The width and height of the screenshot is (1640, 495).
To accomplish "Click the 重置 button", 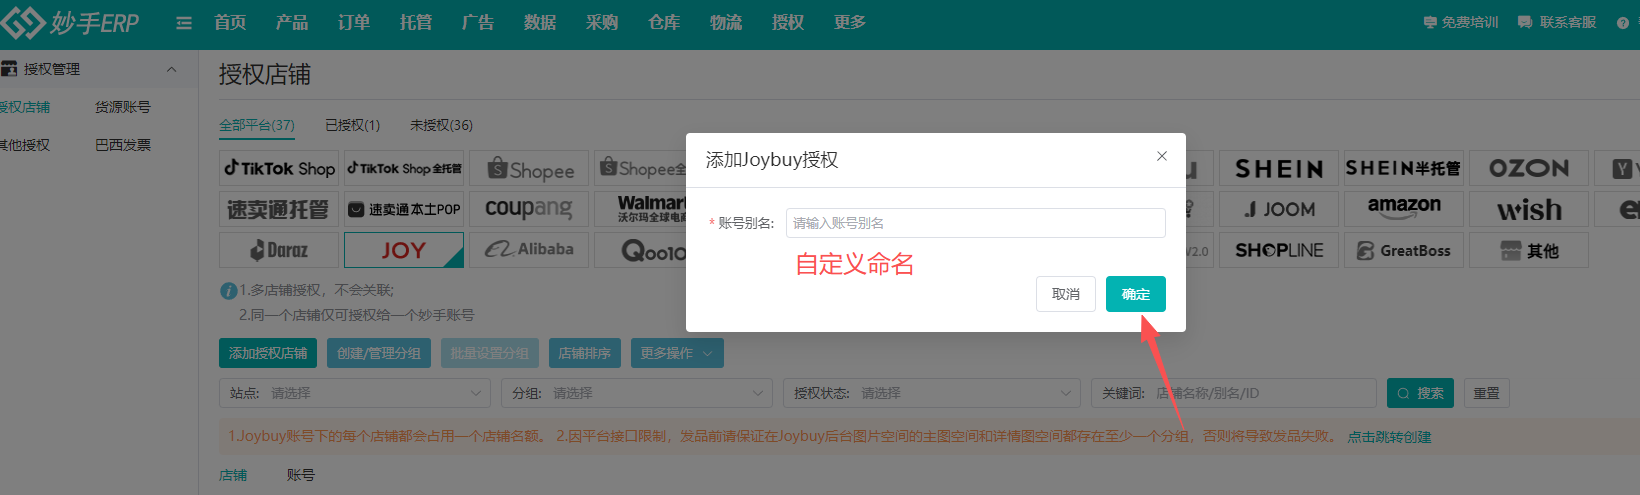I will [1487, 393].
